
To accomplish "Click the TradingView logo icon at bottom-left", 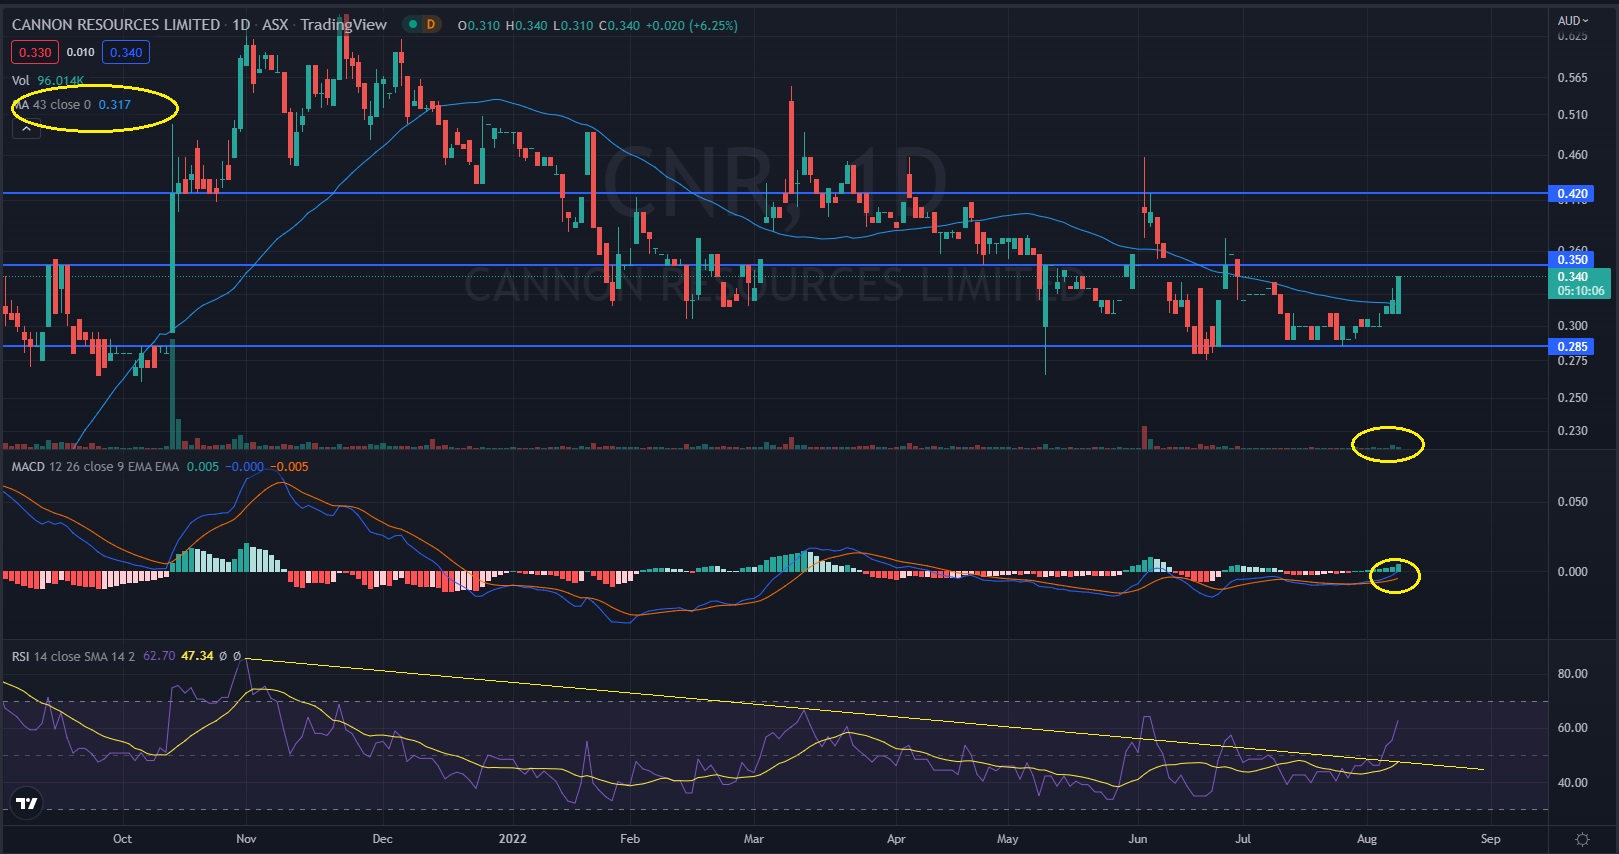I will [27, 803].
